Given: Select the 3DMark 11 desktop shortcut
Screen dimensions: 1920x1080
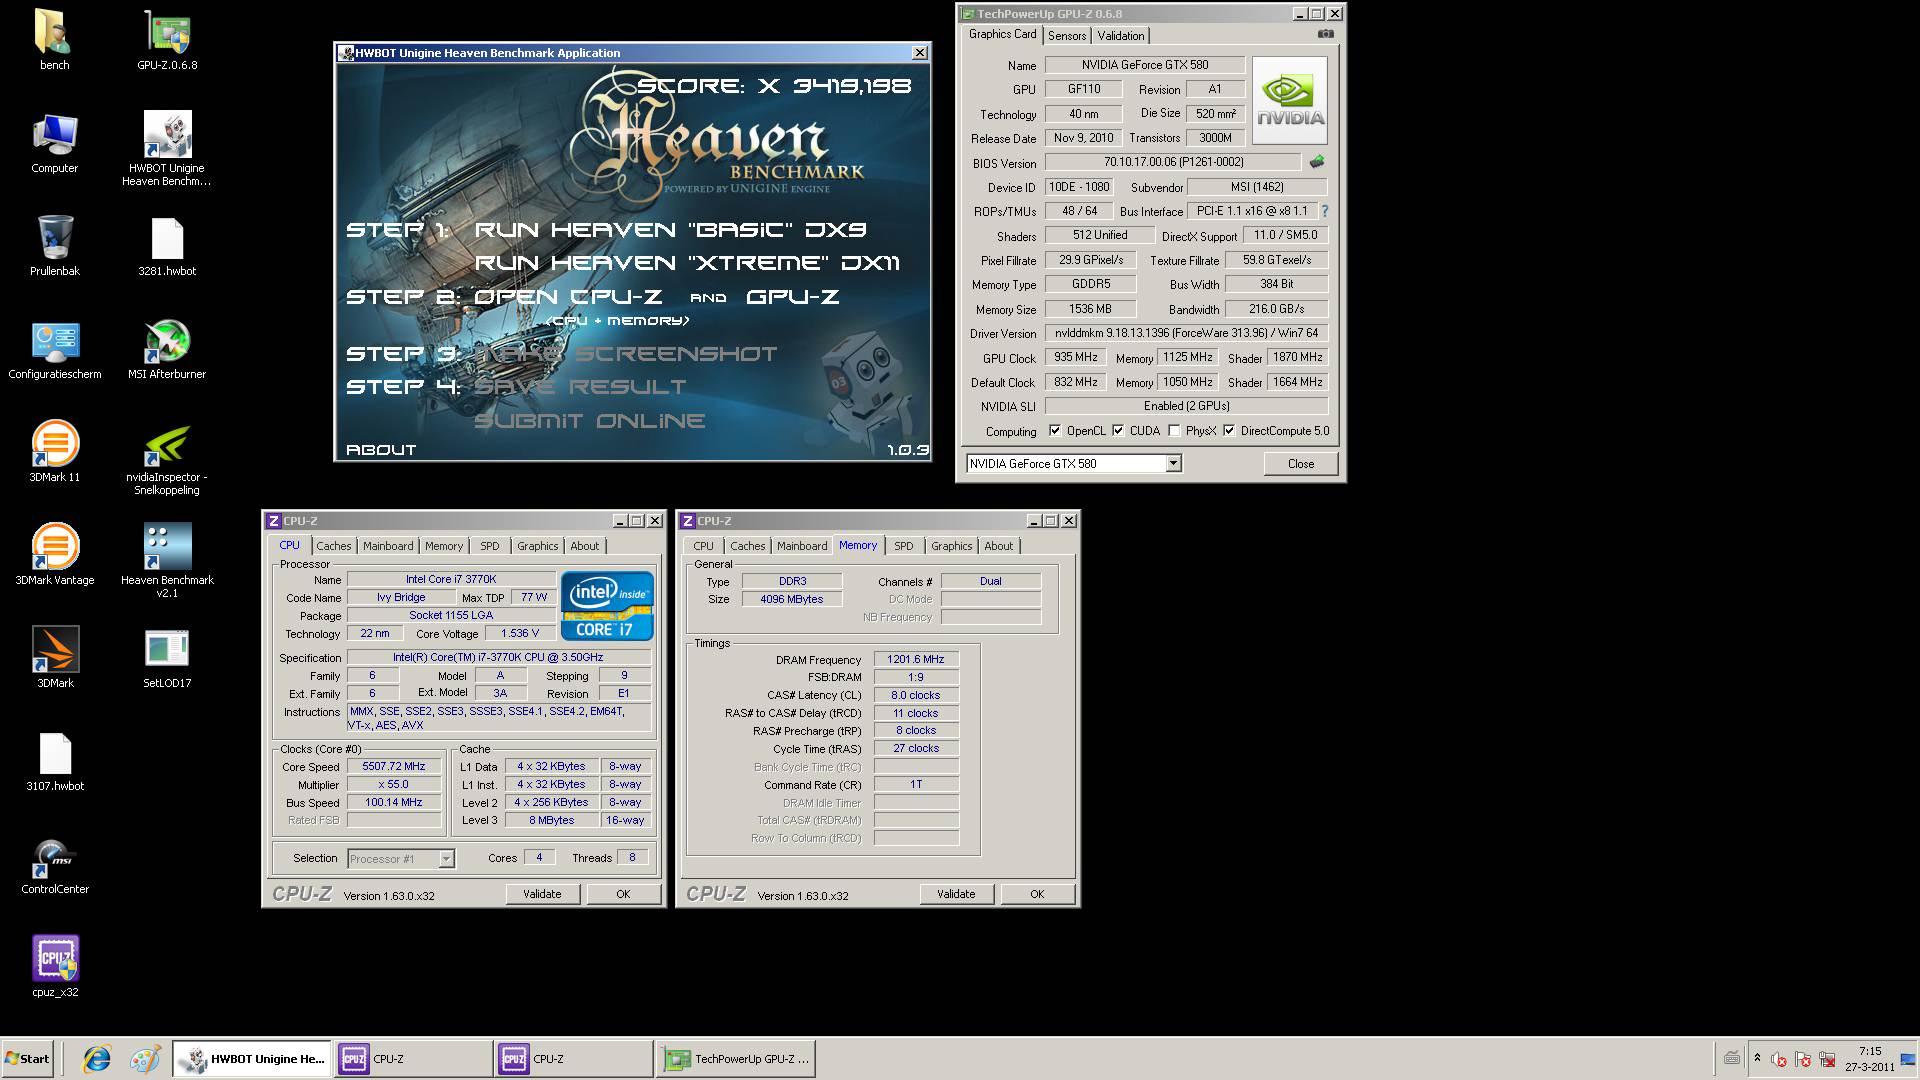Looking at the screenshot, I should (x=54, y=452).
